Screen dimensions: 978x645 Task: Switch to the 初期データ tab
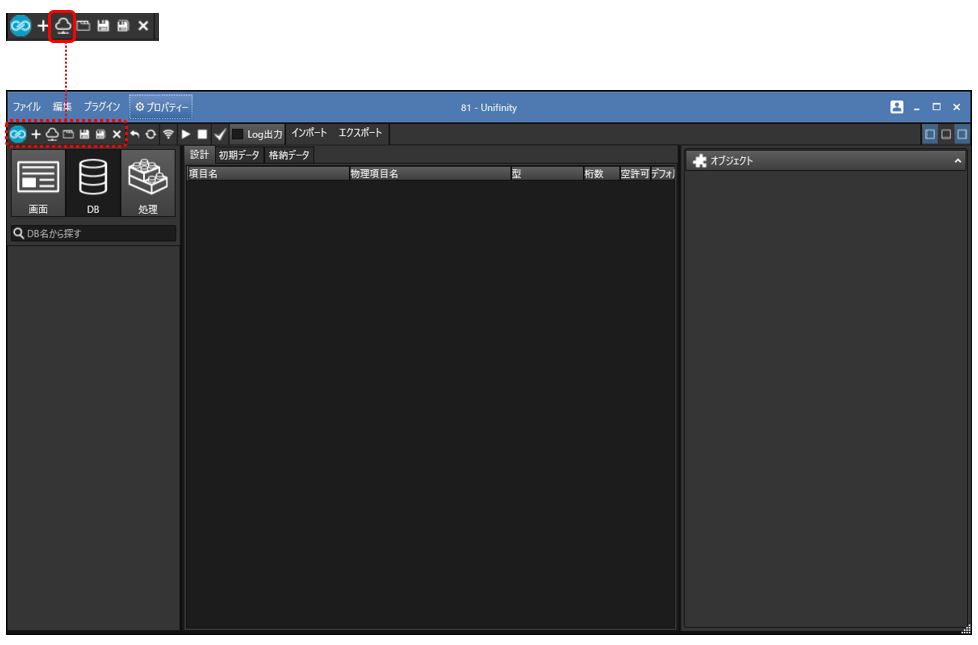[x=239, y=155]
